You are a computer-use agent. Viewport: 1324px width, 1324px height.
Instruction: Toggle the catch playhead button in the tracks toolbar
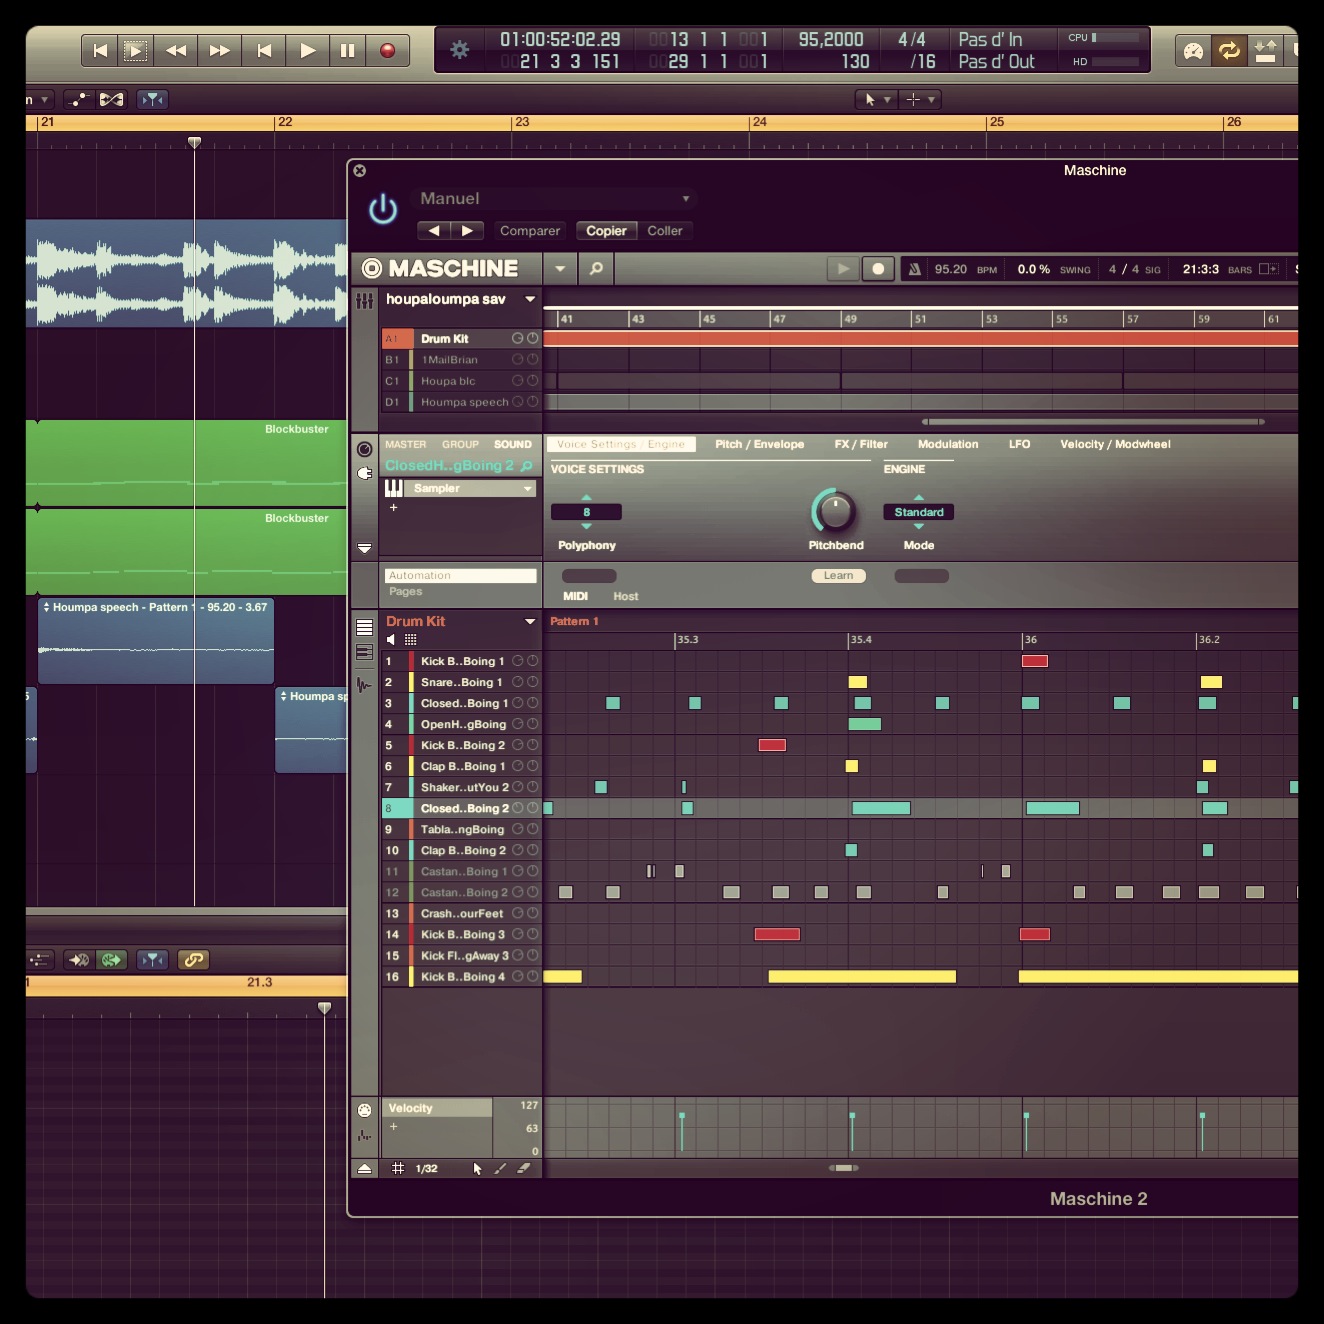152,99
